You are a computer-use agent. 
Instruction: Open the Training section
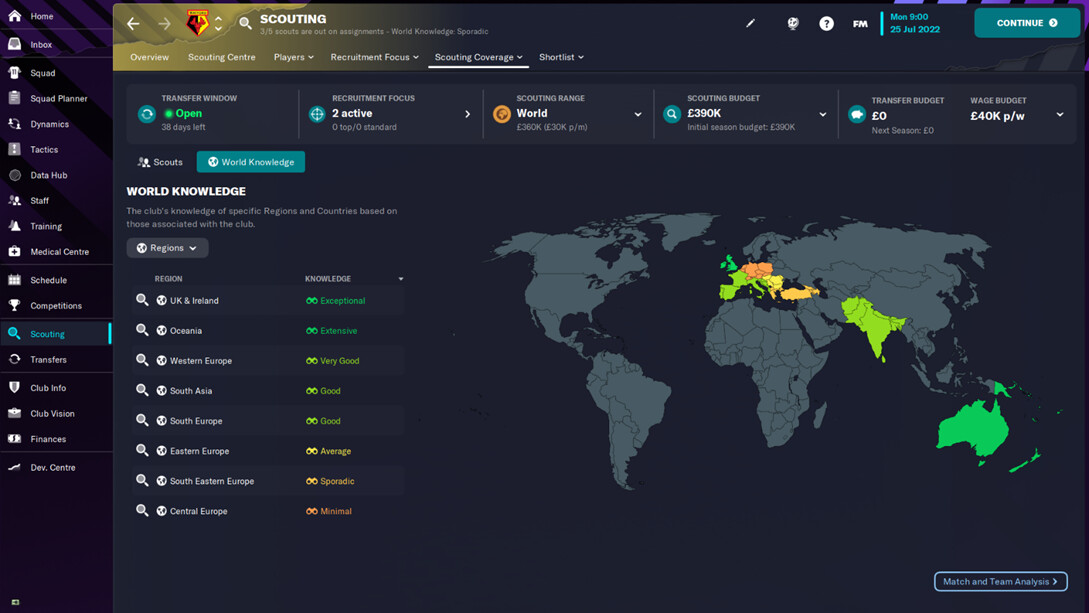[x=45, y=226]
